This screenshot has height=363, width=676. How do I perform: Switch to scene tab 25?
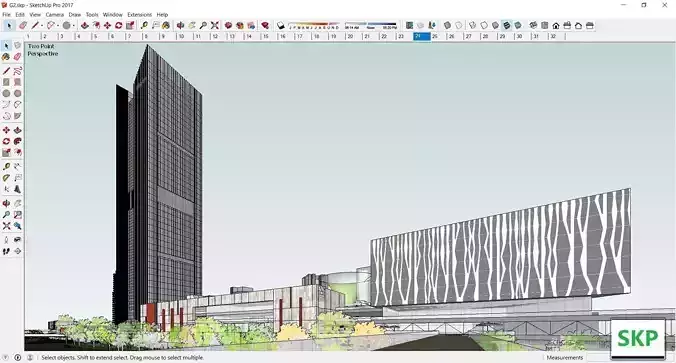(438, 37)
